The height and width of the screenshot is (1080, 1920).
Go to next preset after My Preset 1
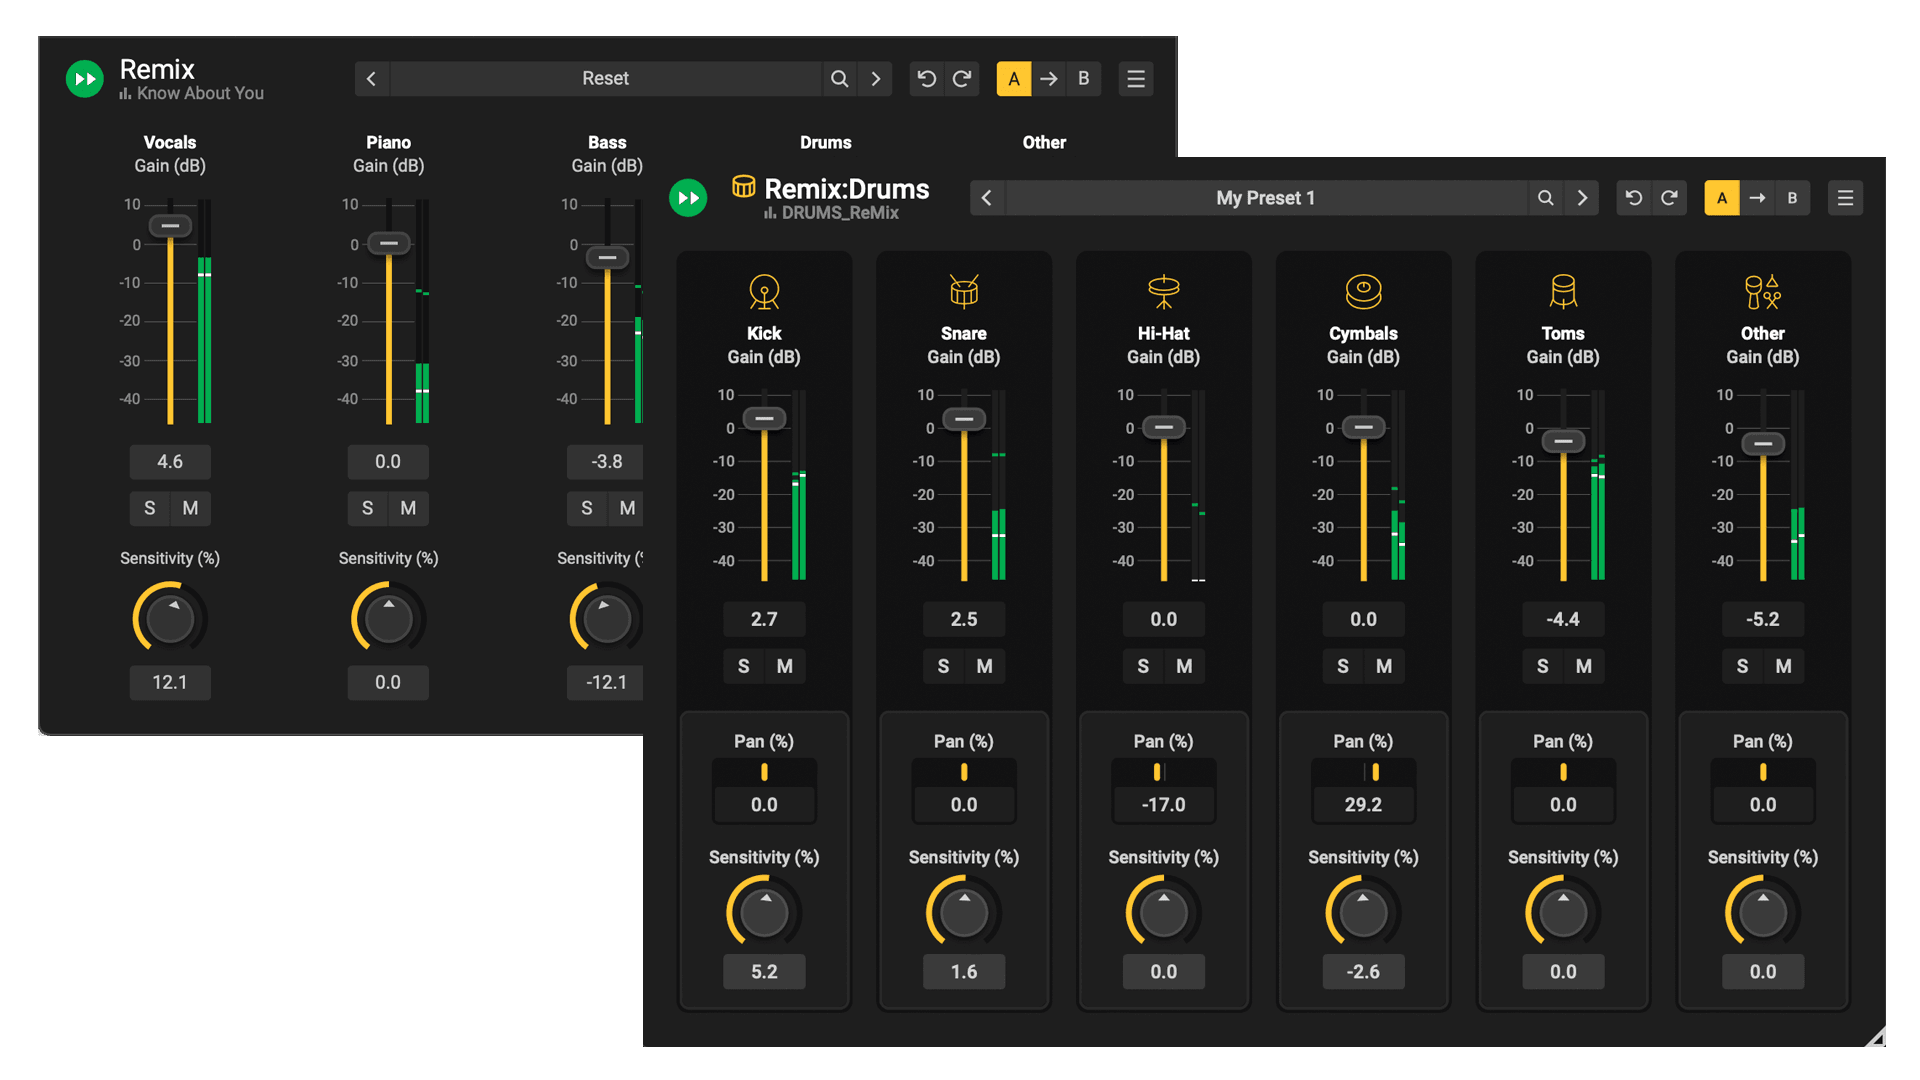[x=1582, y=198]
